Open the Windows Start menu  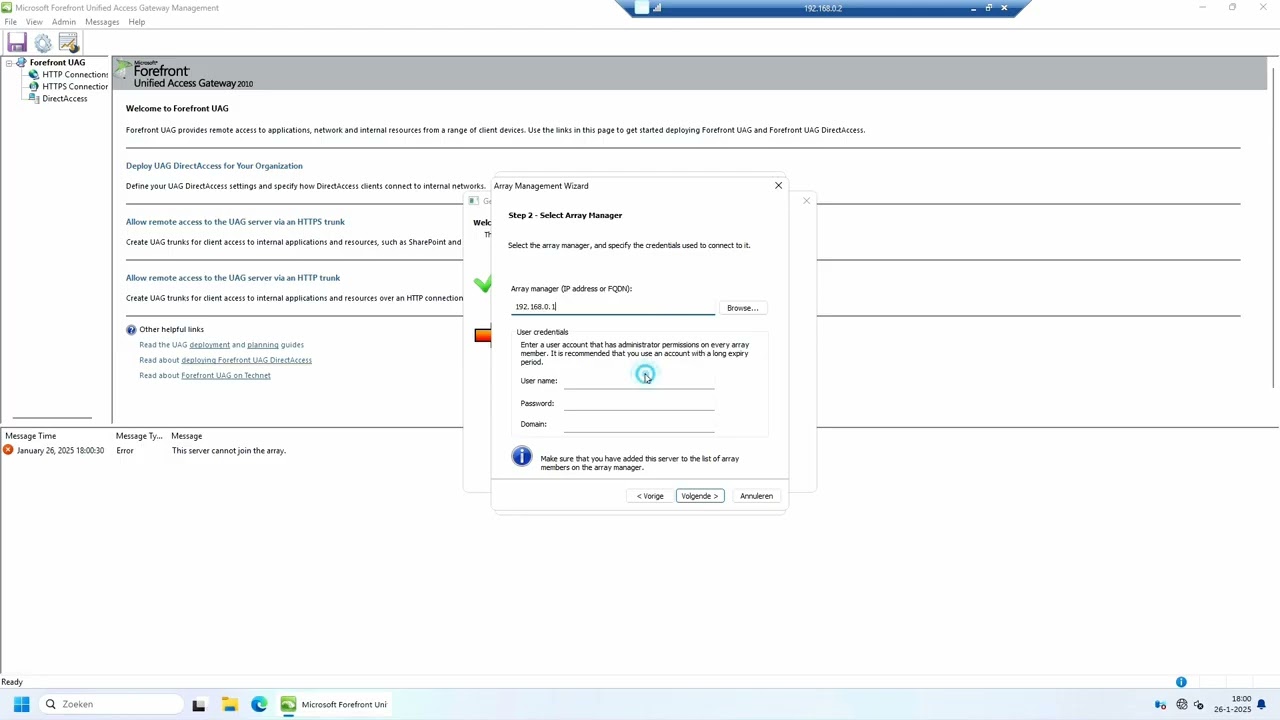coord(21,704)
